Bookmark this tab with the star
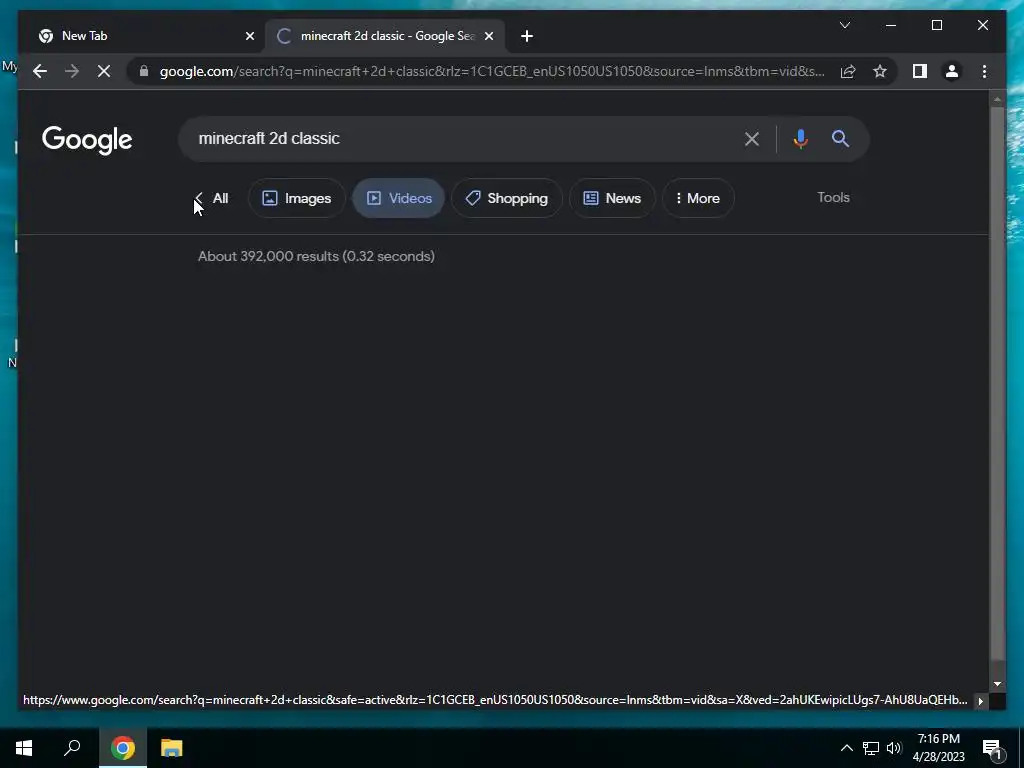The width and height of the screenshot is (1024, 768). (x=880, y=71)
